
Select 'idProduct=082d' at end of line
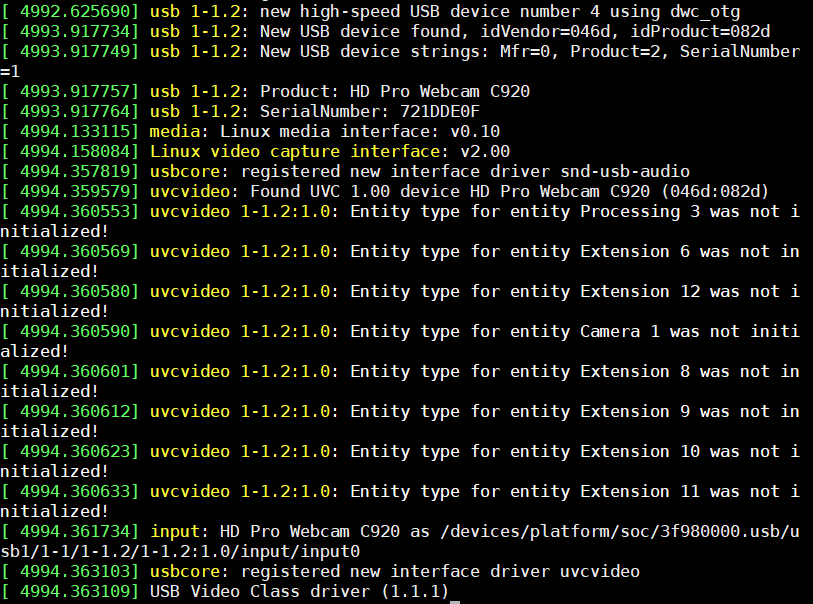point(700,32)
